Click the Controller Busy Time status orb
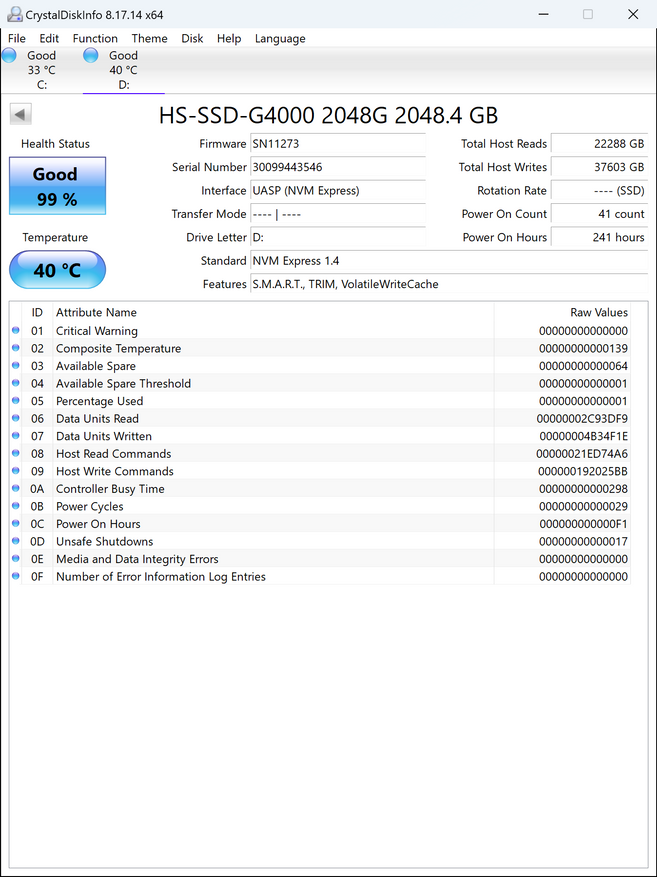This screenshot has width=657, height=877. 16,488
